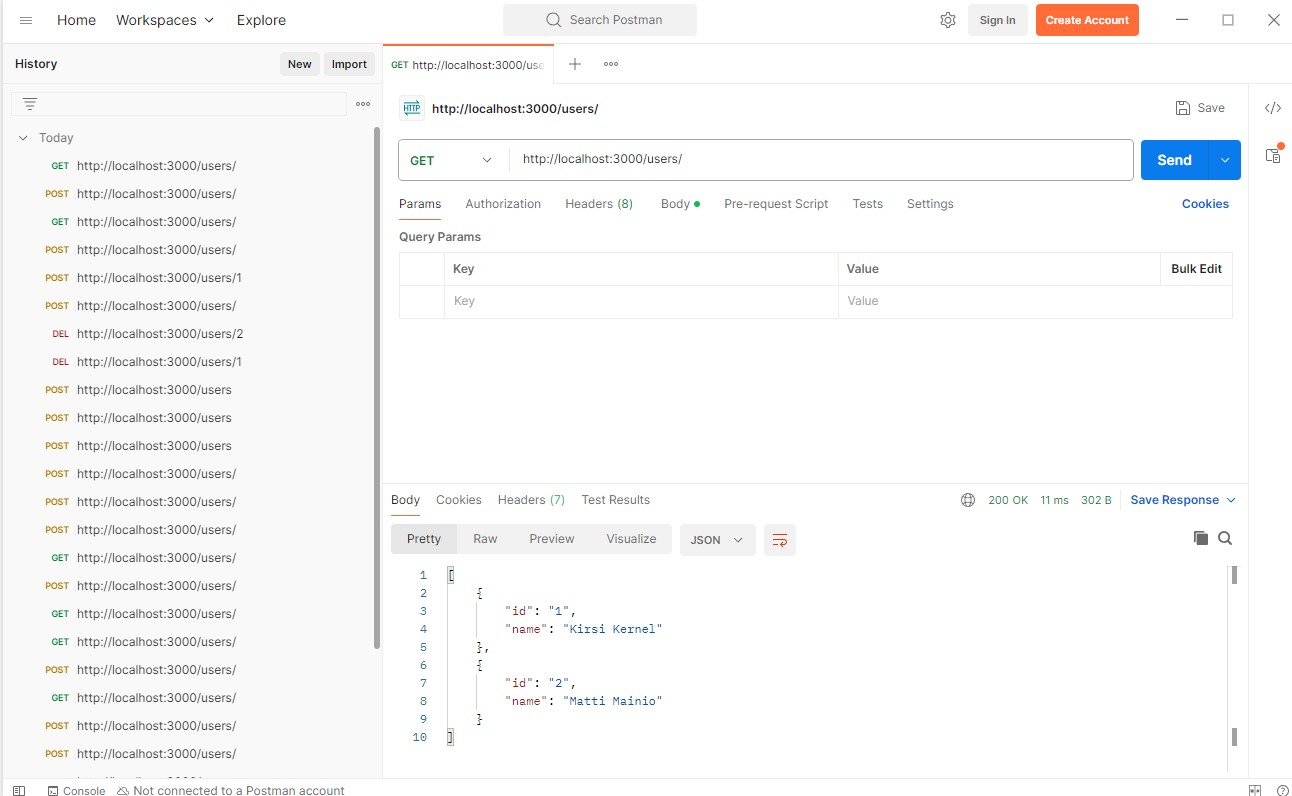Copy the response body with copy icon
The height and width of the screenshot is (796, 1292).
(x=1201, y=538)
